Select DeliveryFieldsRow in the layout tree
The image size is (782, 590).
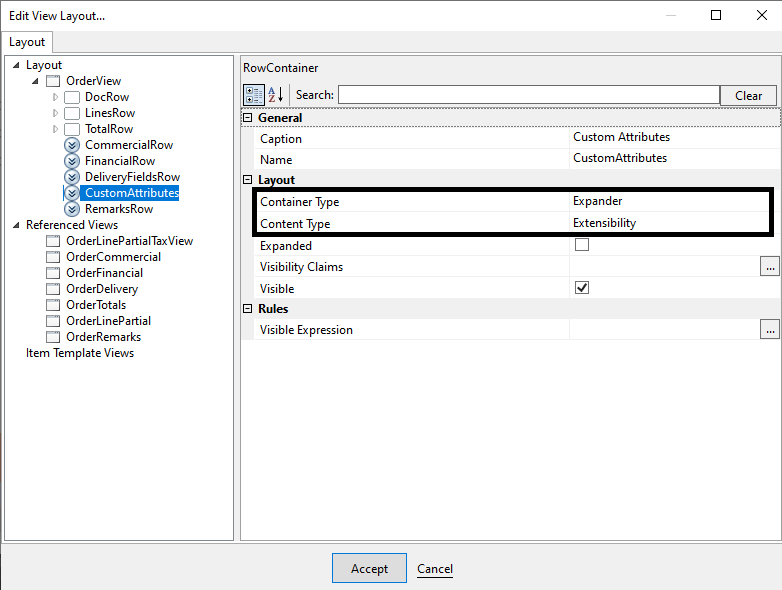coord(132,177)
